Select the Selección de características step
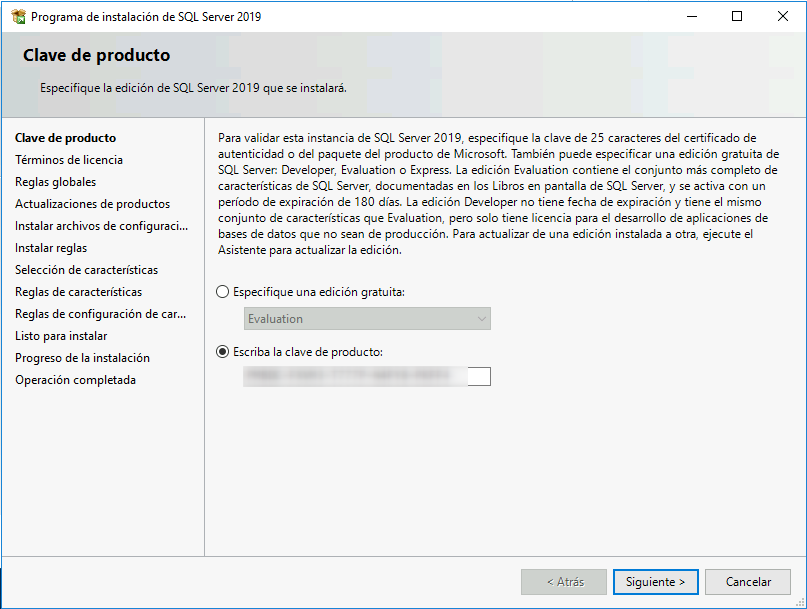This screenshot has width=807, height=609. [x=86, y=270]
